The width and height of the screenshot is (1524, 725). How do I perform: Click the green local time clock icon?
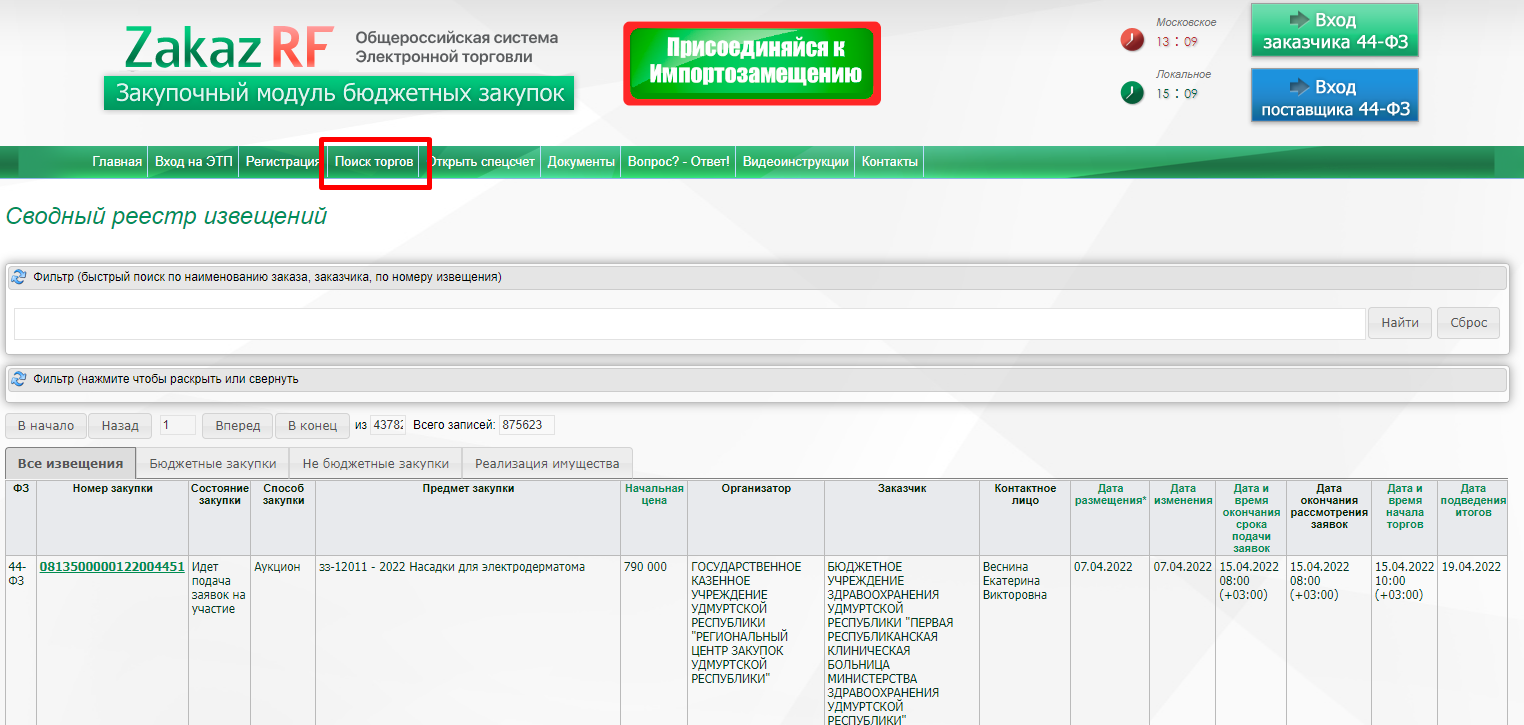point(1132,93)
